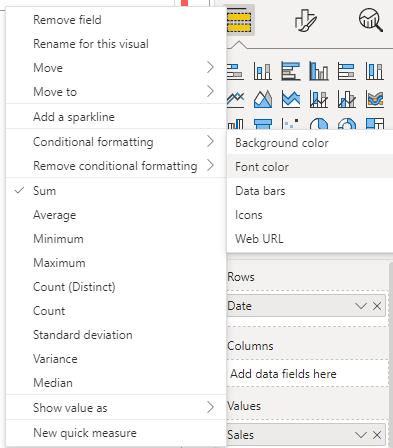The width and height of the screenshot is (393, 448).
Task: Select the clustered bar chart visual
Action: 290,71
